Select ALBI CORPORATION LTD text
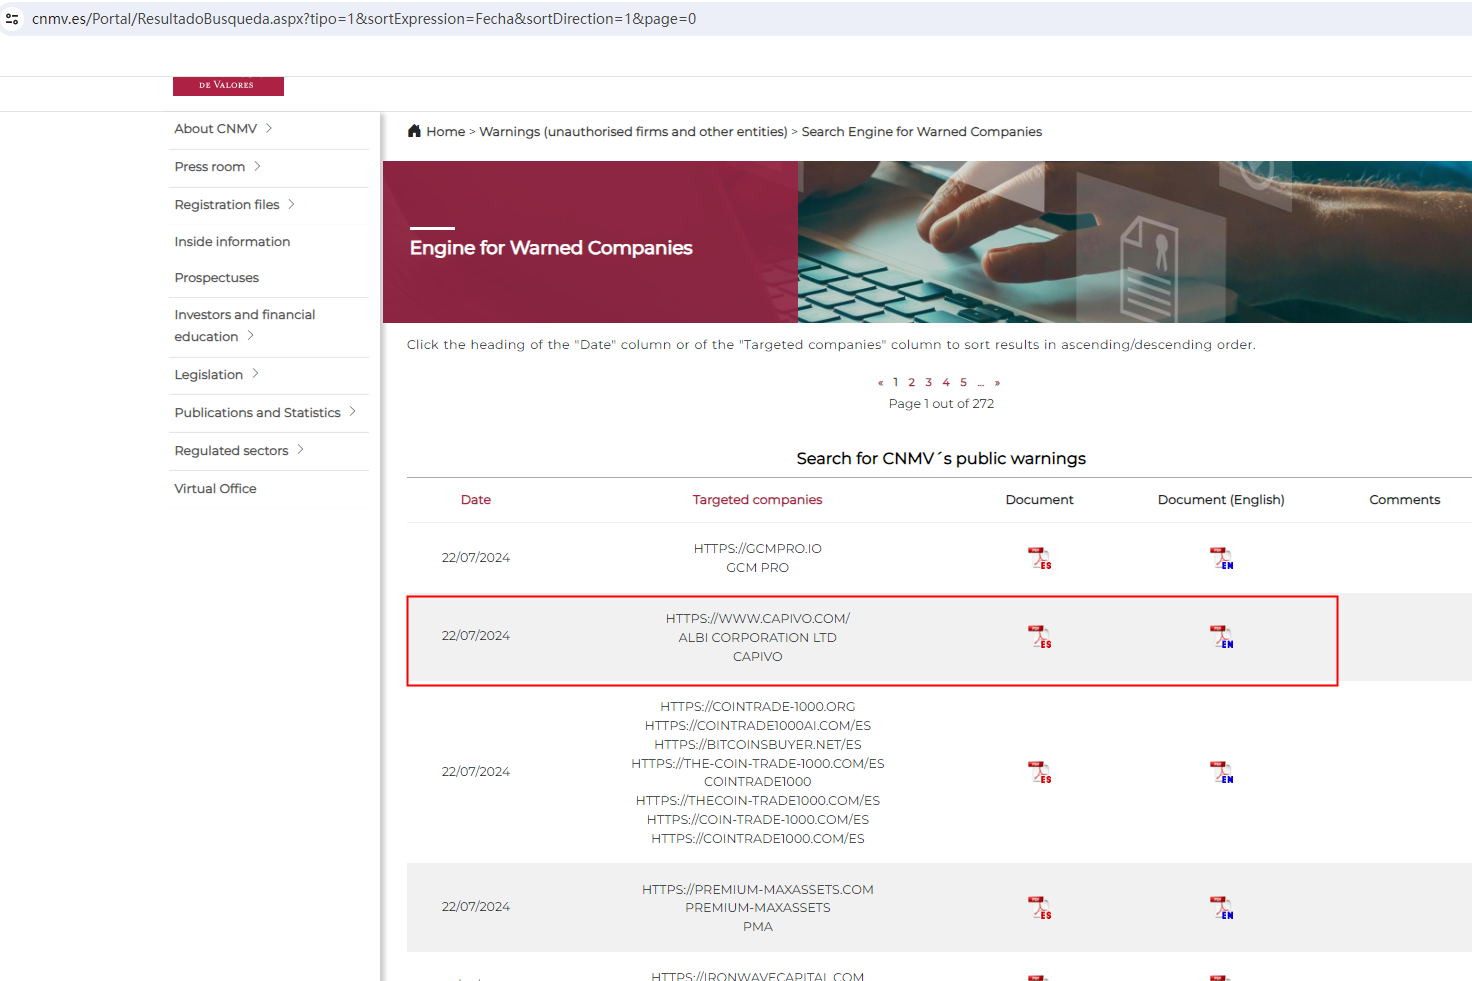Viewport: 1472px width, 981px height. 758,638
